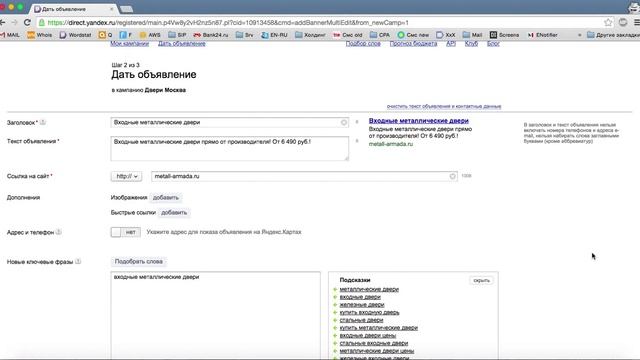Click добавить next to Быстрые ссылки

tap(174, 213)
